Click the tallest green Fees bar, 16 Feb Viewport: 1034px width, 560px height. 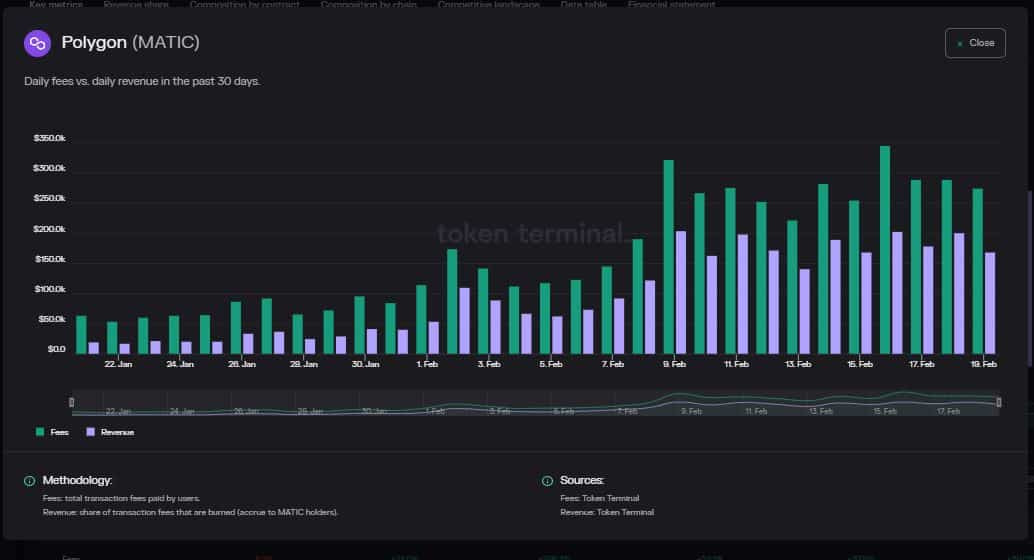point(885,250)
